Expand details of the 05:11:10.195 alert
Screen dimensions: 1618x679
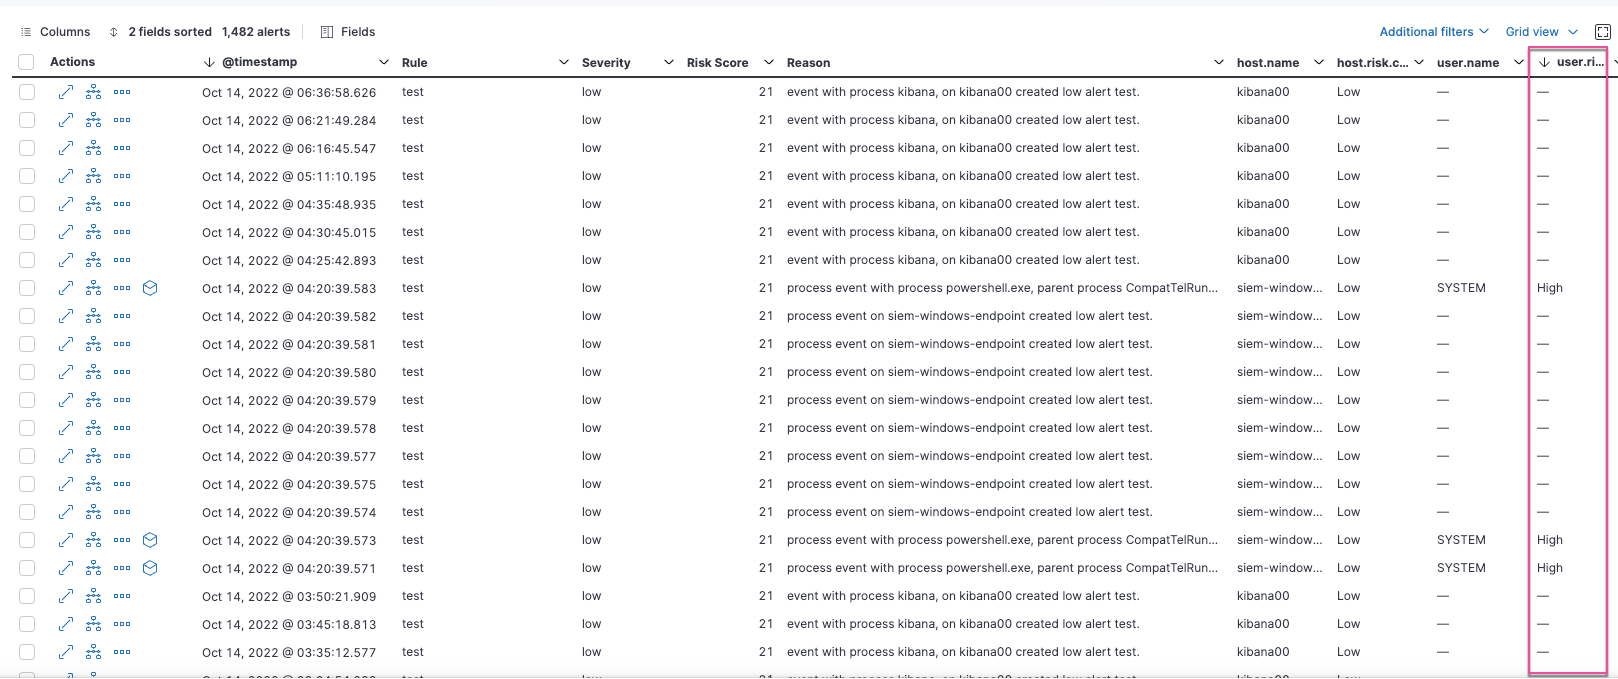(x=65, y=176)
